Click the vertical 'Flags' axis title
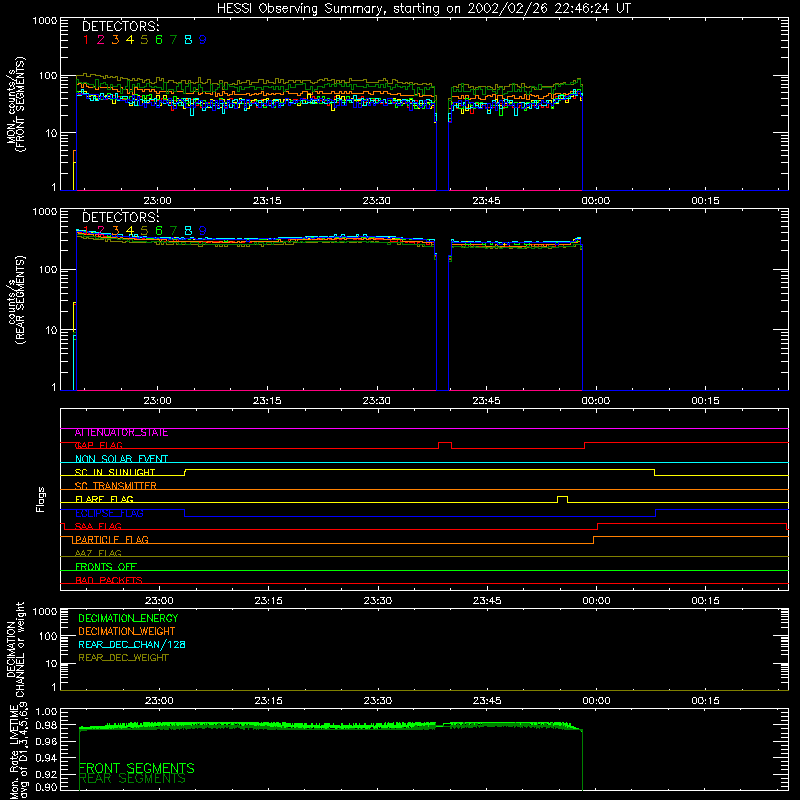Viewport: 800px width, 800px height. 41,499
